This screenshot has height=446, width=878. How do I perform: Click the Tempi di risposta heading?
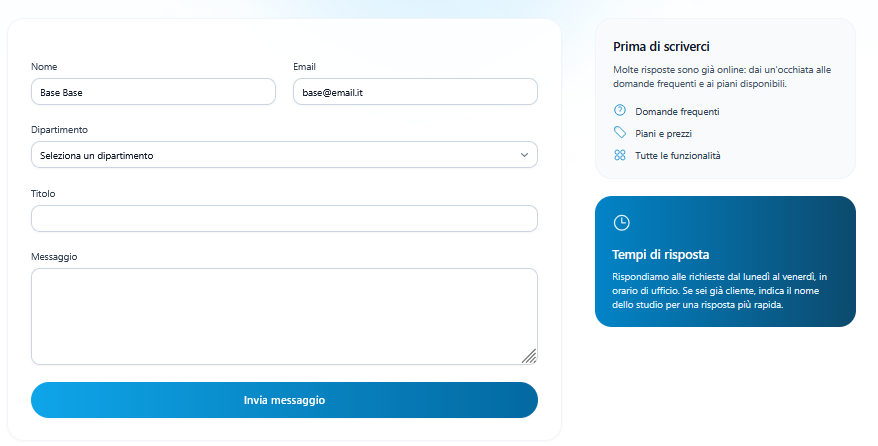(661, 255)
